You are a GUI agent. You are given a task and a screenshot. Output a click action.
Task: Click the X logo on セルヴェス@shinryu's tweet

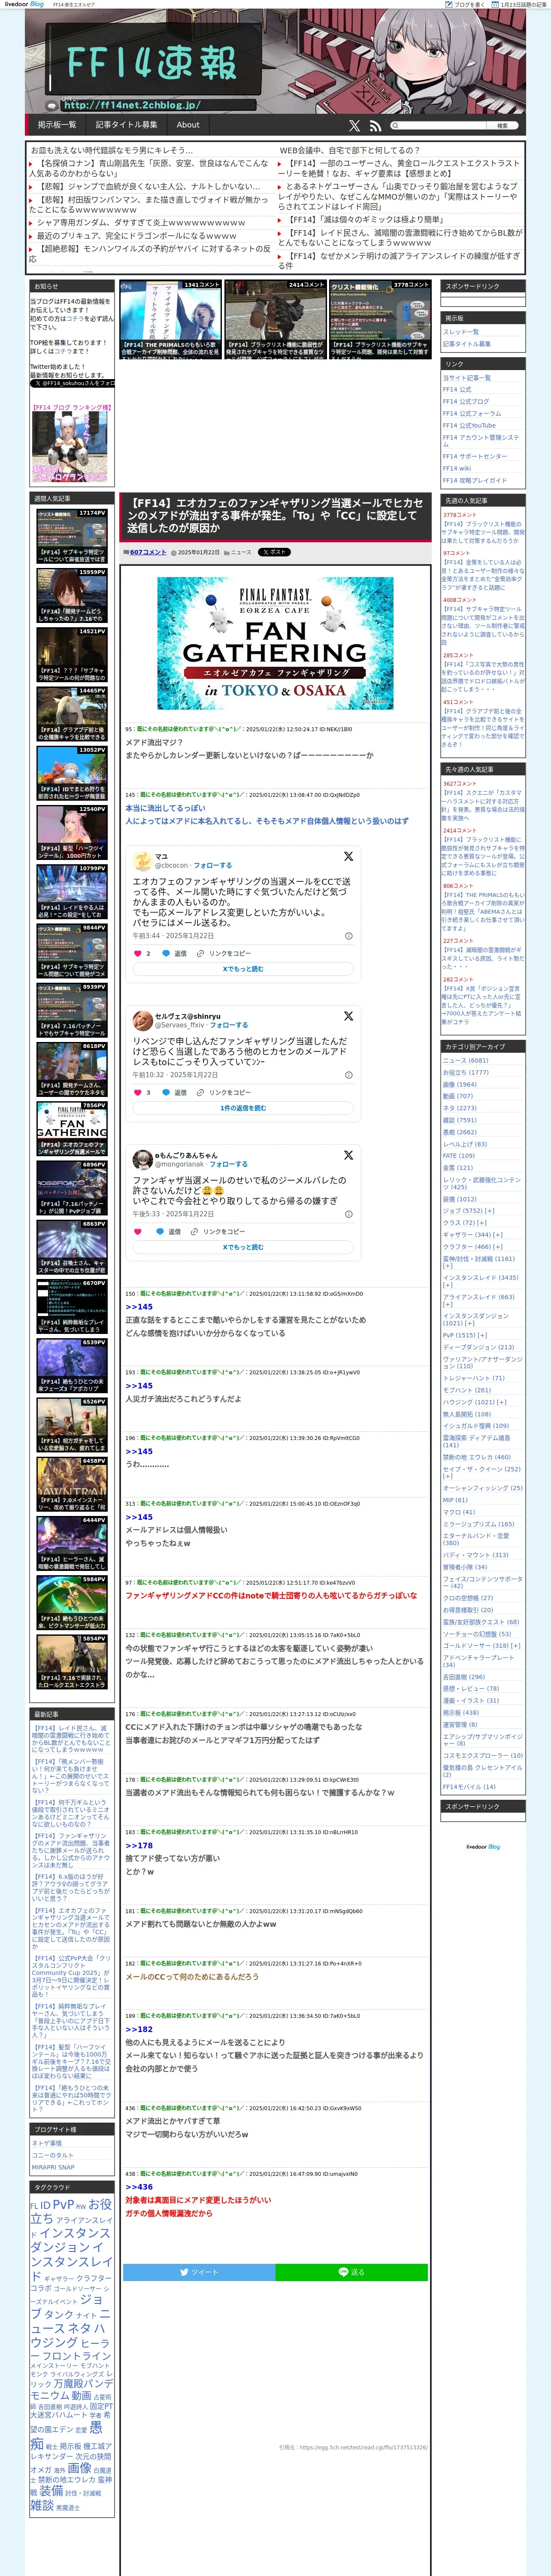348,1015
